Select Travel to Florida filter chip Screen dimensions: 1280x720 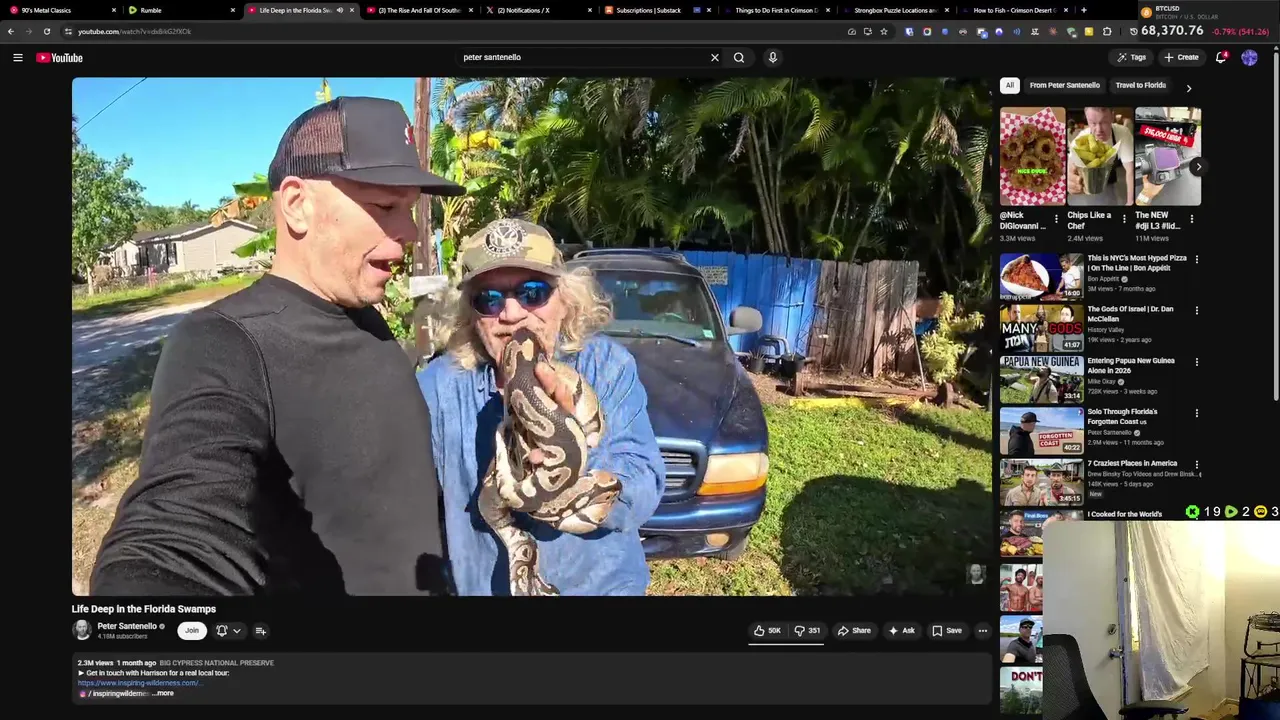click(x=1140, y=85)
